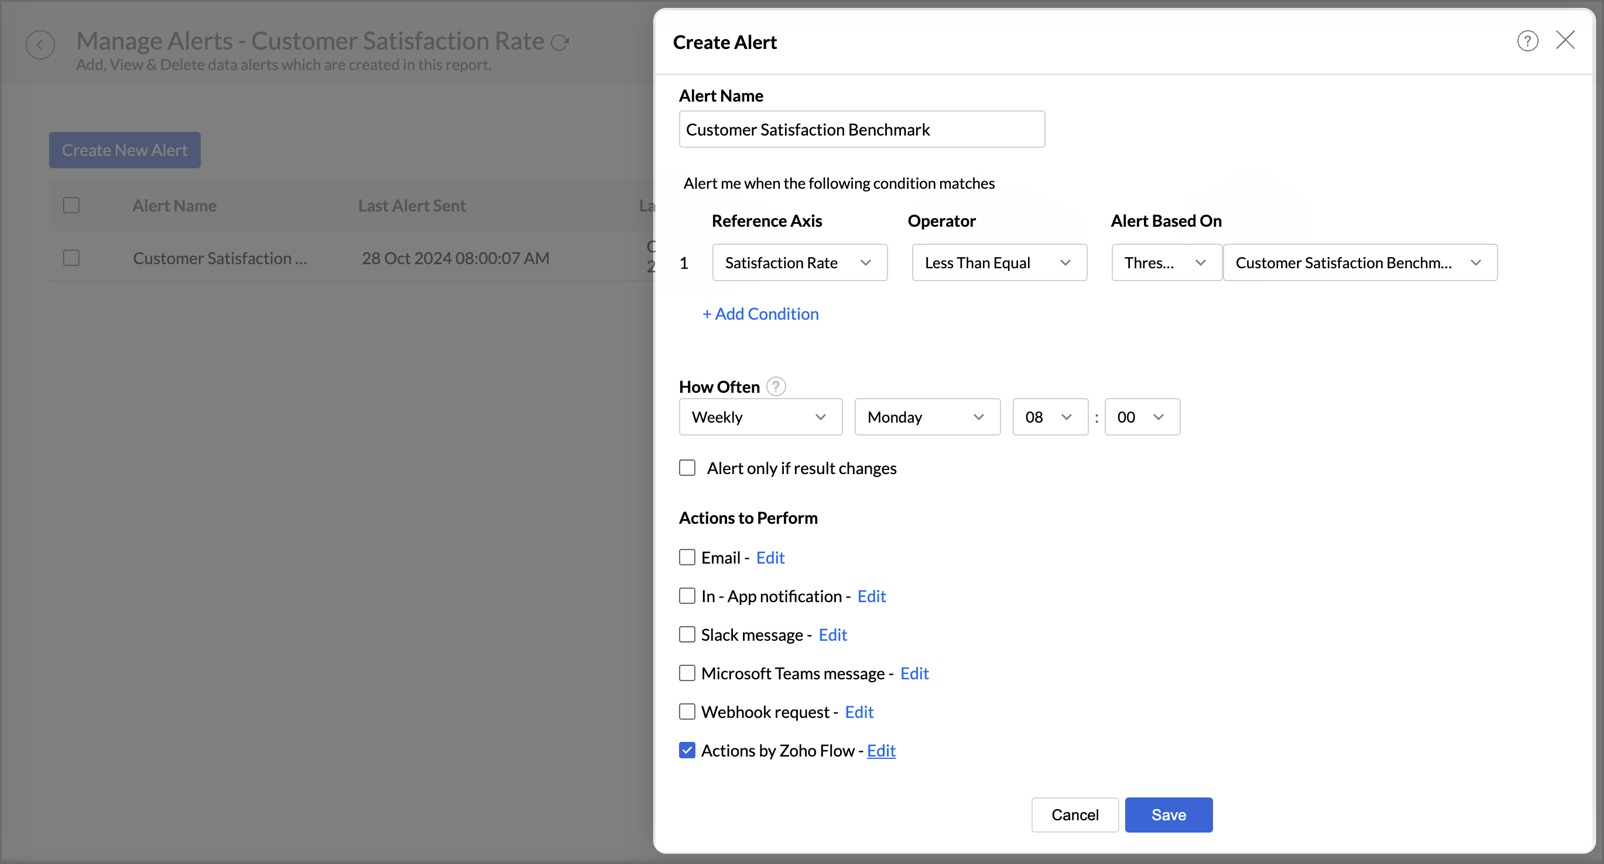Click the refresh icon next to report title
The width and height of the screenshot is (1604, 864).
[x=560, y=42]
